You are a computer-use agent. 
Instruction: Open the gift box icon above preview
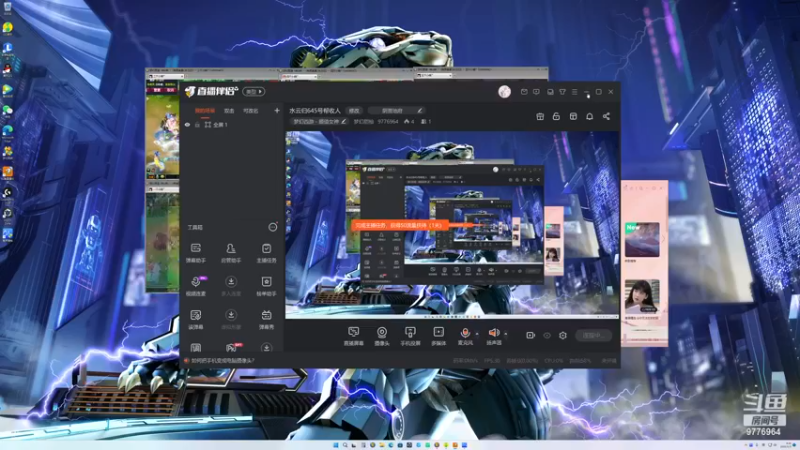pos(540,116)
